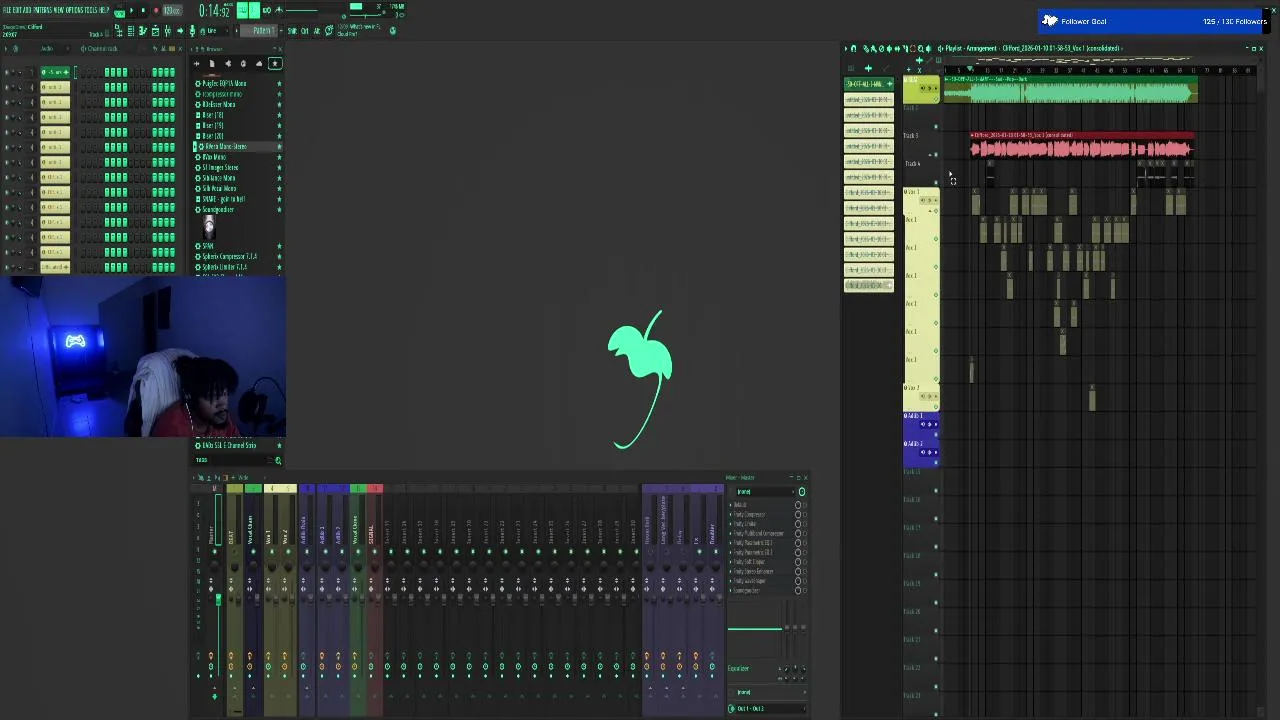Click the graph editor icon in Channel rack

tap(163, 48)
